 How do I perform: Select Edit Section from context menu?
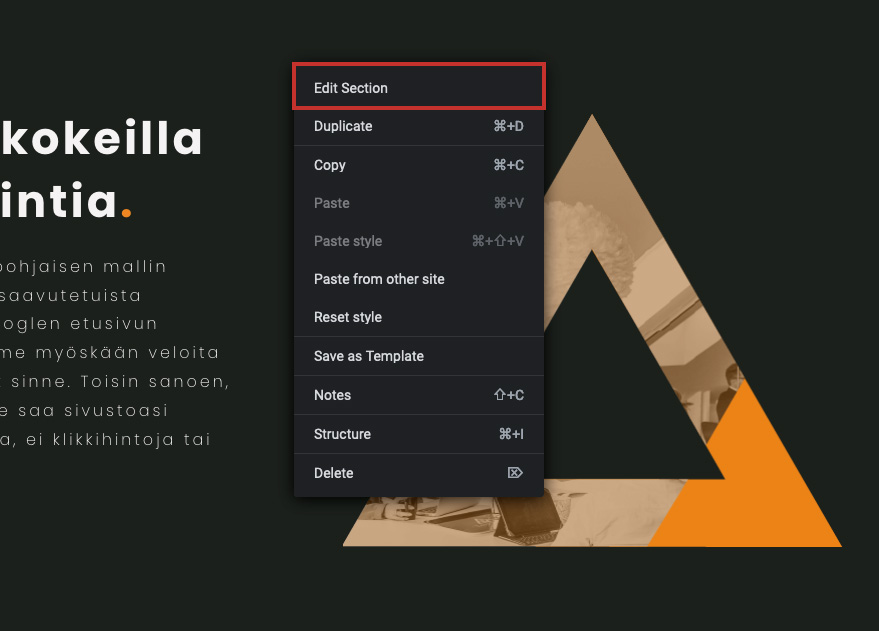(419, 87)
